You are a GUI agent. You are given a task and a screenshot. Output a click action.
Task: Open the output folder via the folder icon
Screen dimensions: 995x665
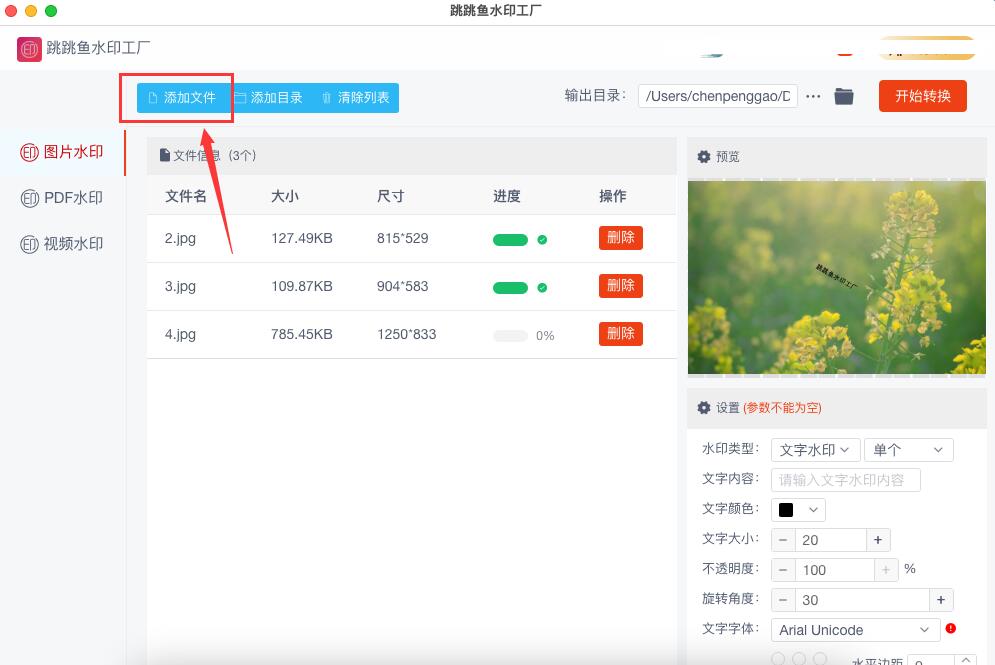[x=843, y=96]
